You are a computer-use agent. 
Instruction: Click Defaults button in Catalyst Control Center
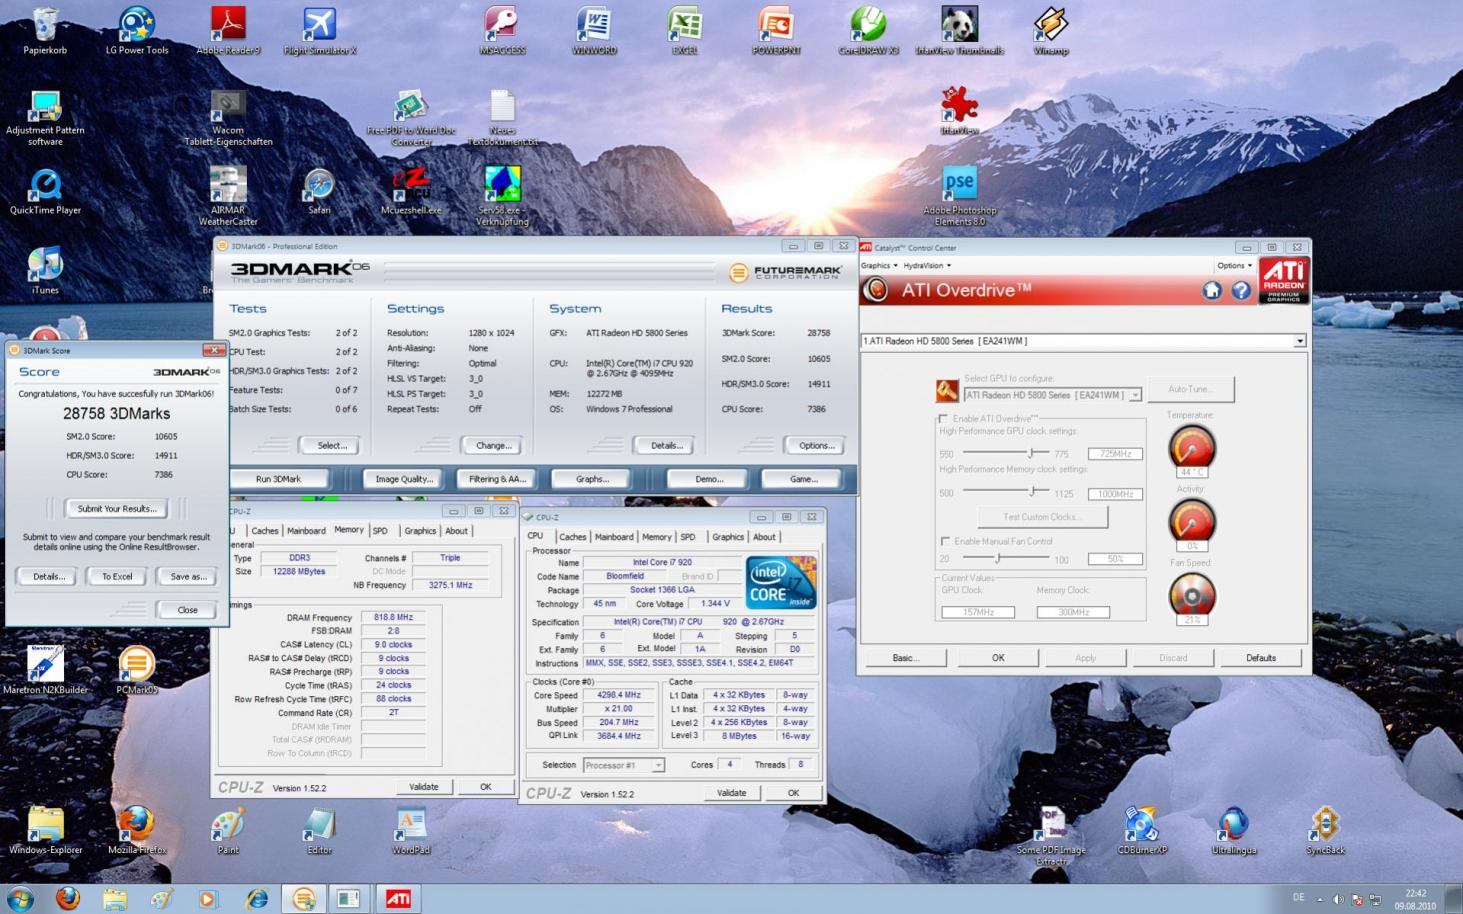click(1261, 658)
